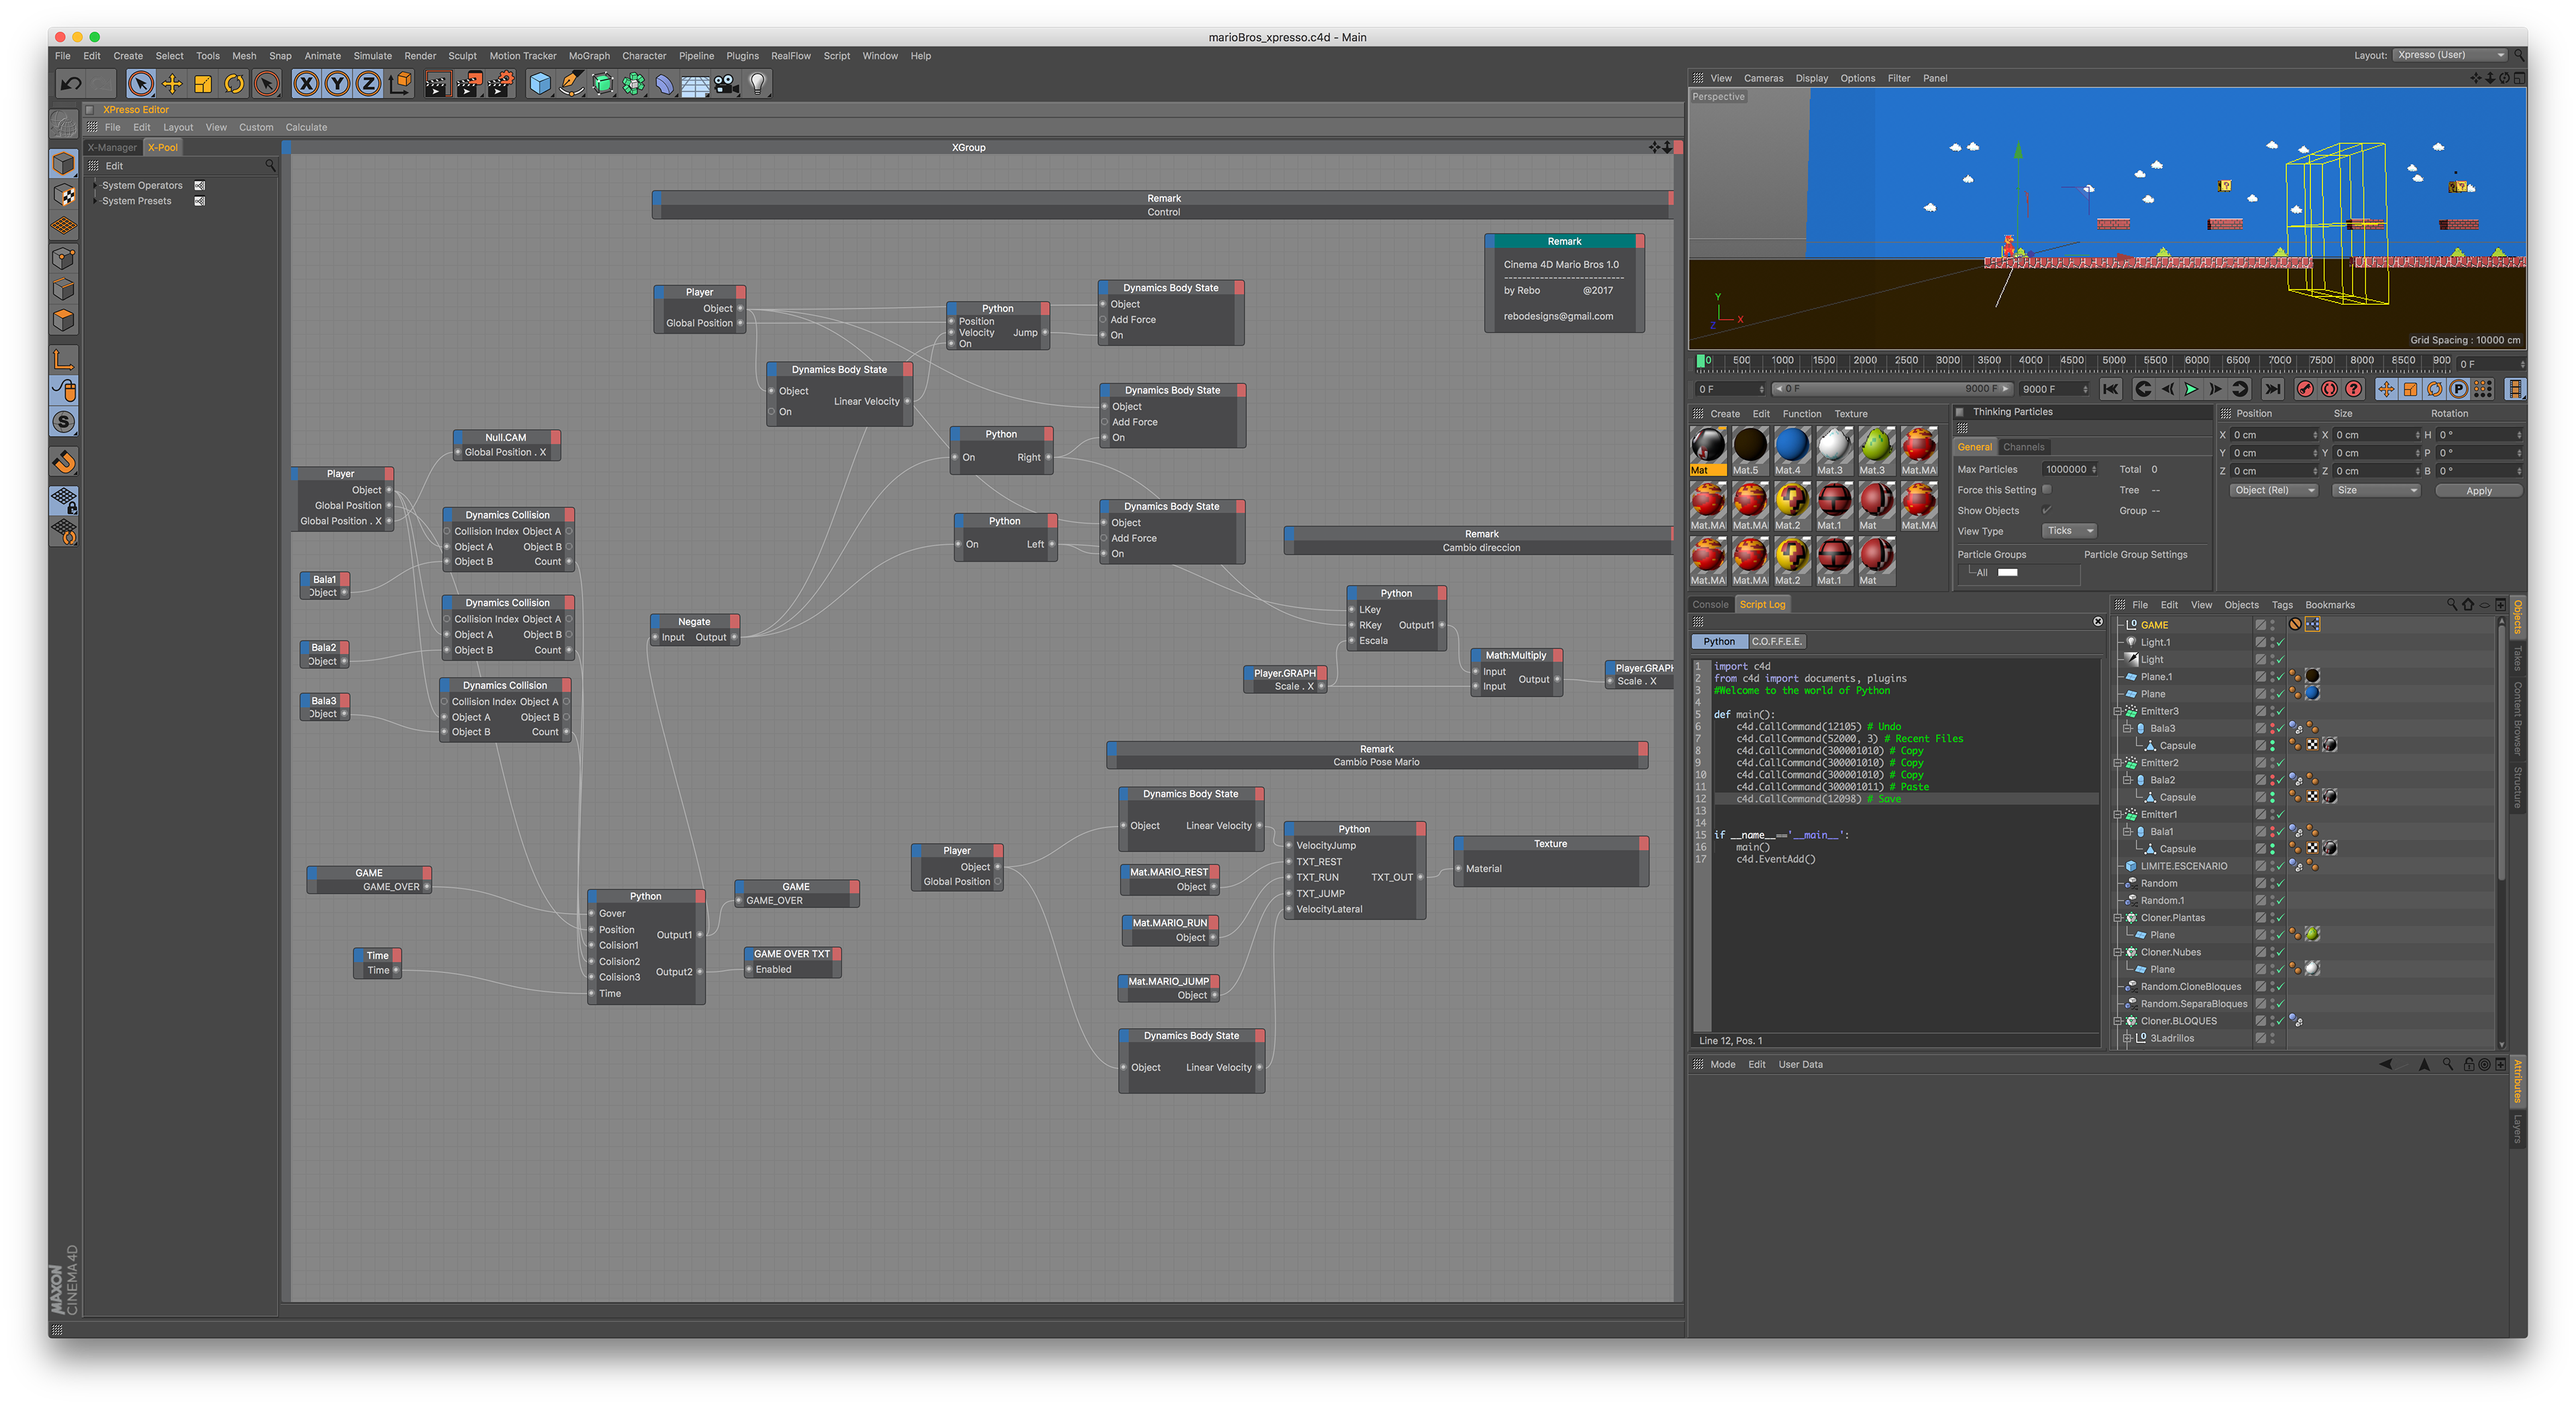Select the Move tool
This screenshot has width=2576, height=1407.
tap(172, 84)
